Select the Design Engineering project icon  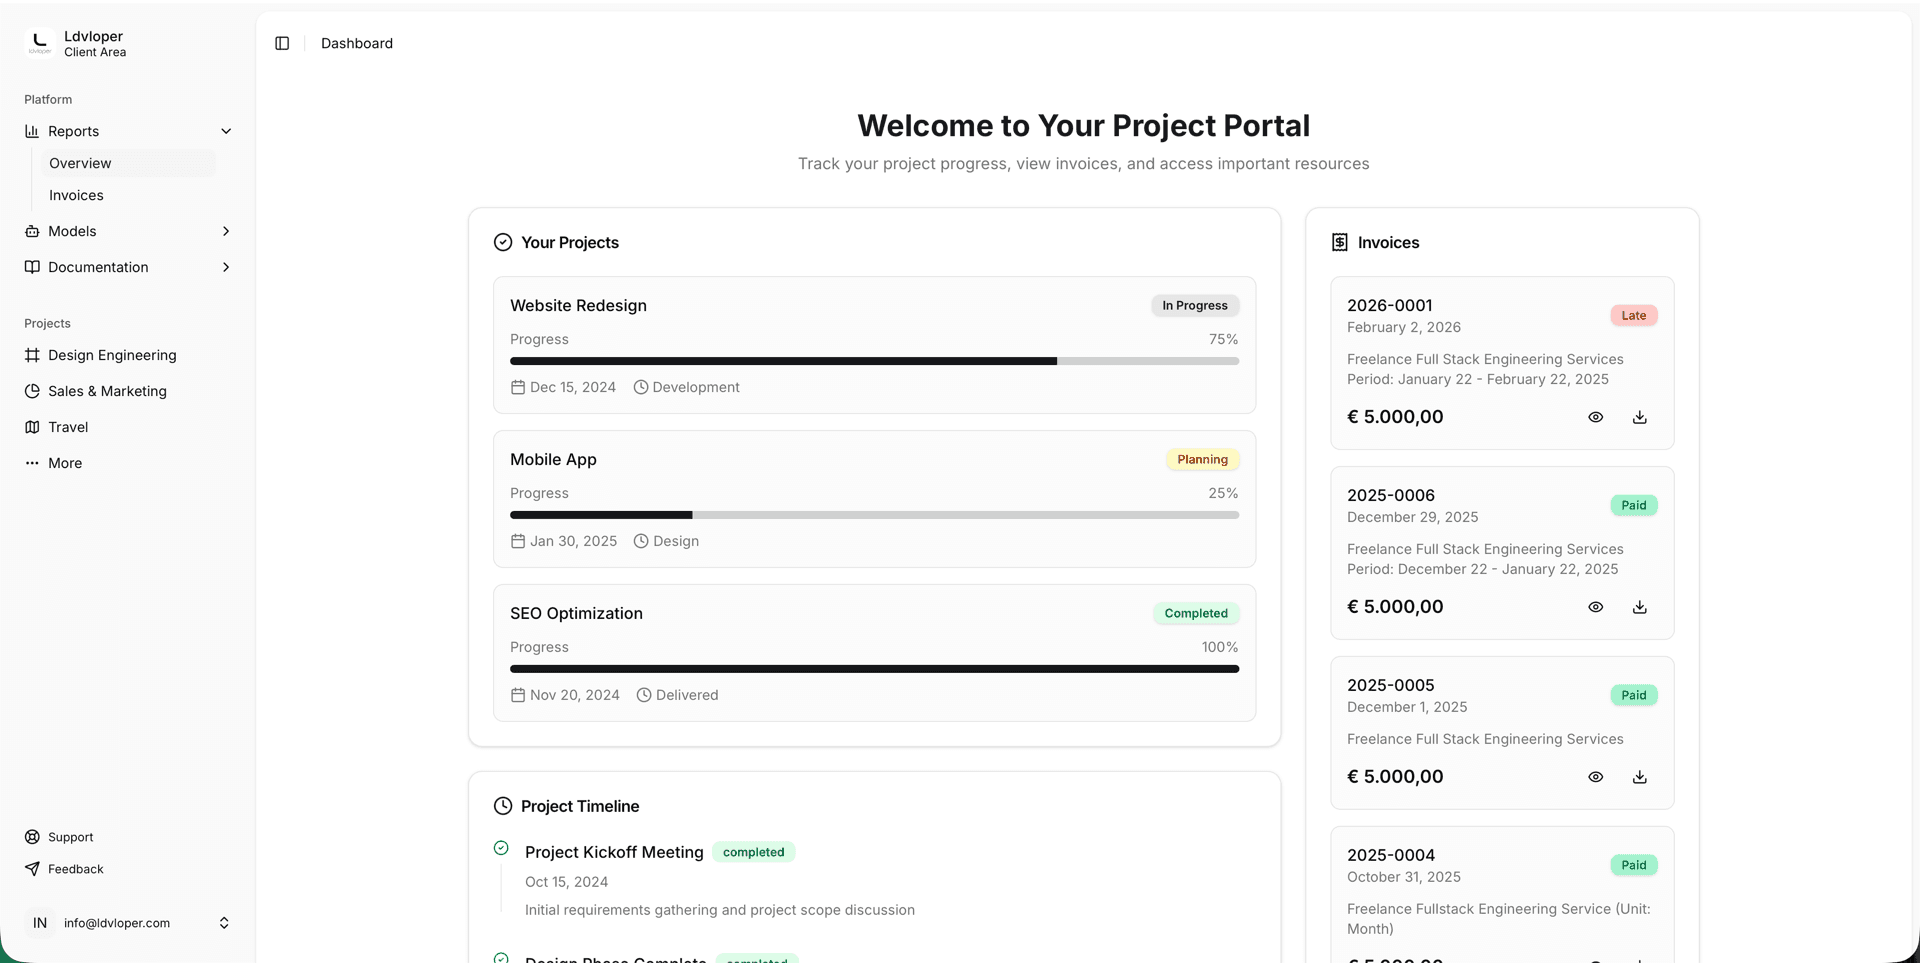31,355
